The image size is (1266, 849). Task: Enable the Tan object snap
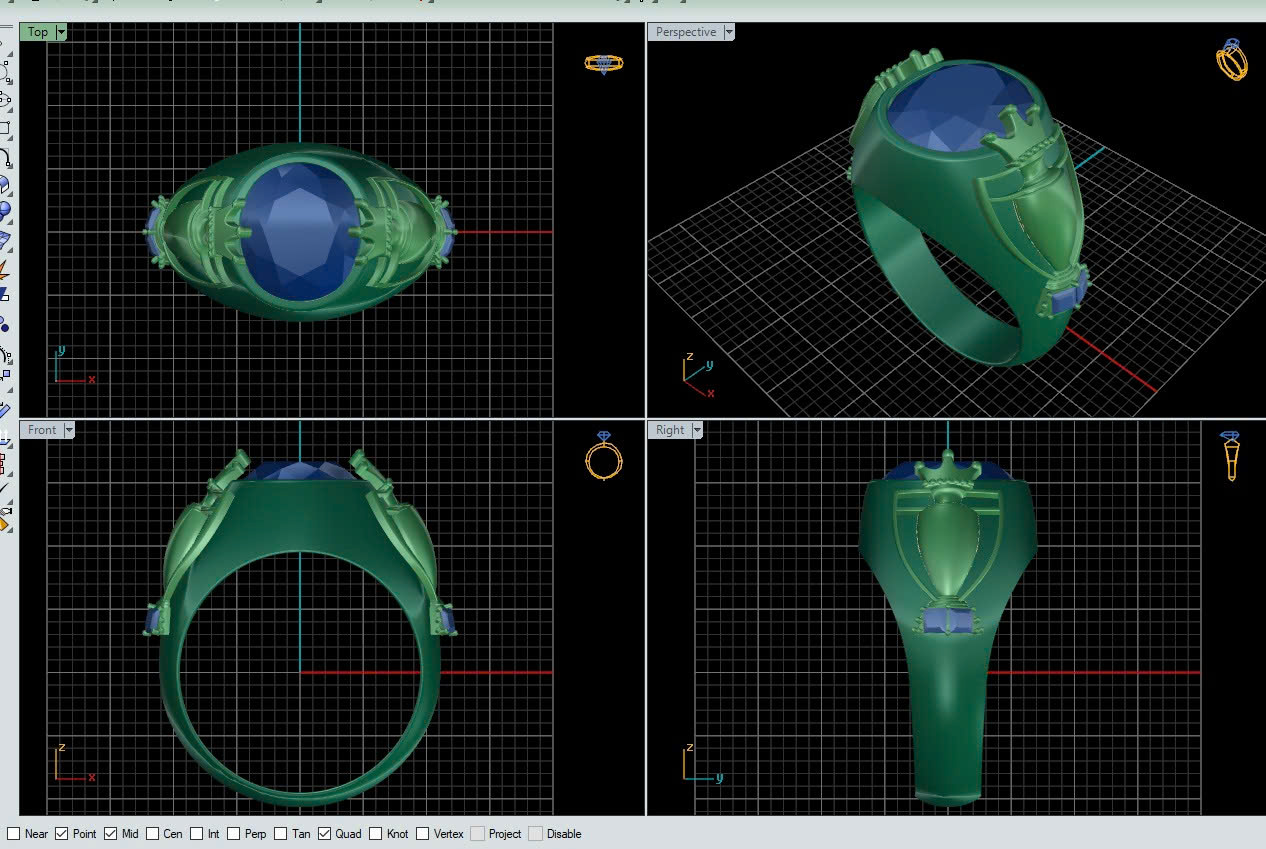(x=281, y=833)
